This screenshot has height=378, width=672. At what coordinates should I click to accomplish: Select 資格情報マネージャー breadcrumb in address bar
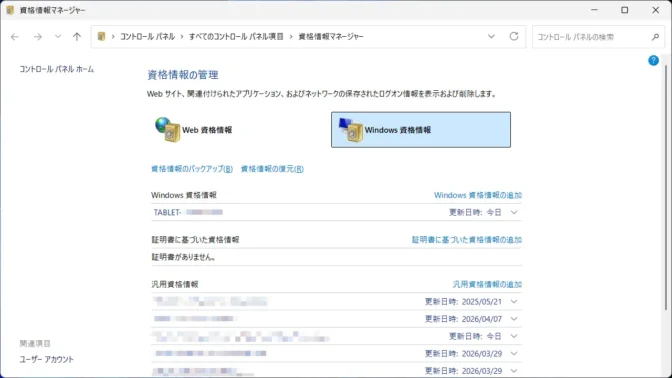pos(331,36)
